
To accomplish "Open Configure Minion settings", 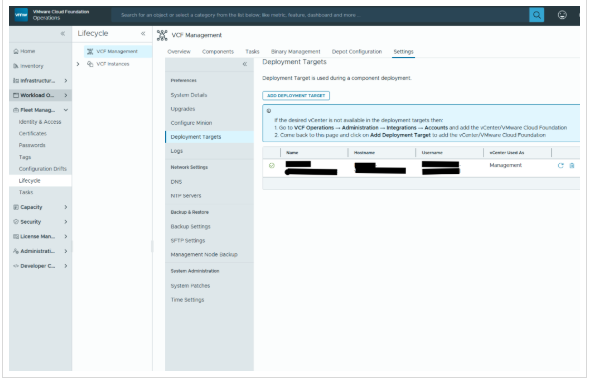I will tap(191, 123).
